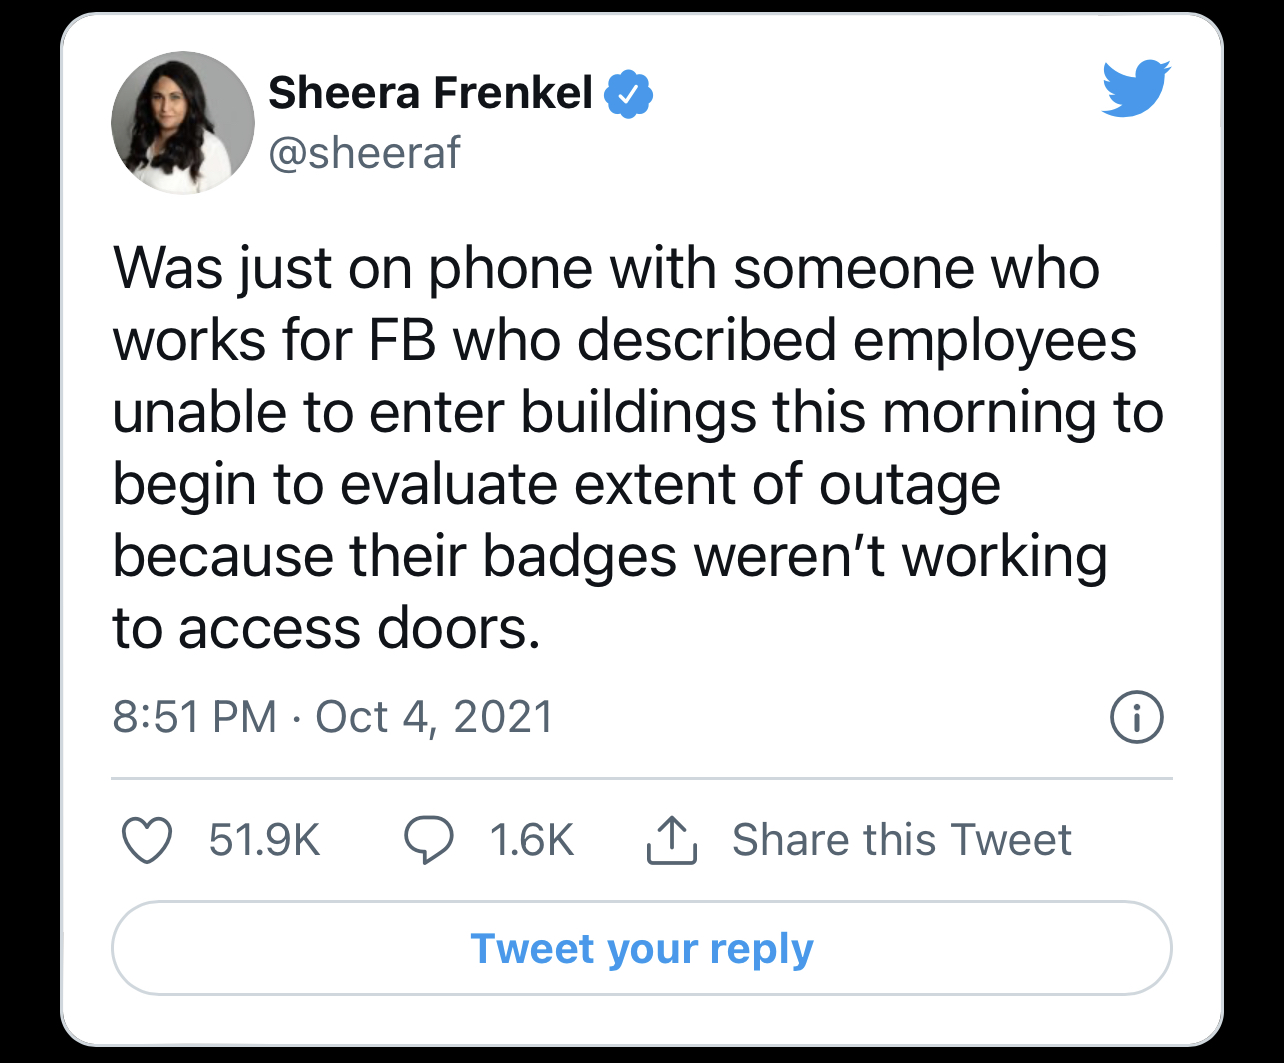The height and width of the screenshot is (1063, 1284).
Task: Click the 'to access doors.' text line
Action: [x=326, y=629]
